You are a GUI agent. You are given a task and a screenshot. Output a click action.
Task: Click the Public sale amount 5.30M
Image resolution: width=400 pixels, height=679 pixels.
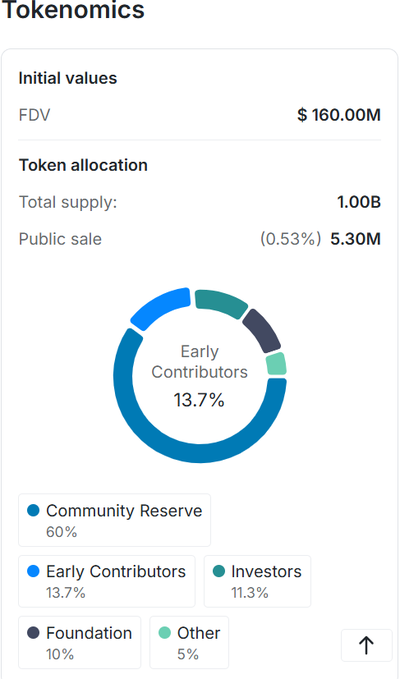pos(355,239)
